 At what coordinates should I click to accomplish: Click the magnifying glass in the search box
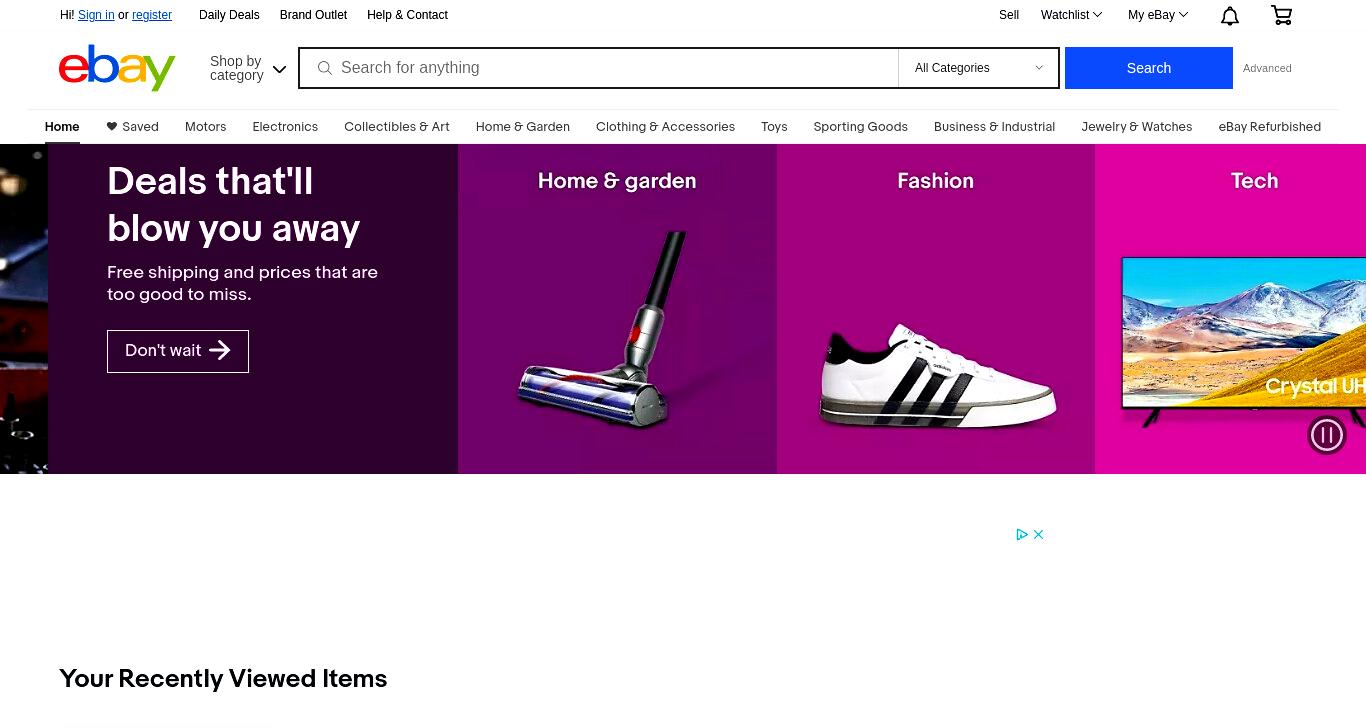point(324,68)
